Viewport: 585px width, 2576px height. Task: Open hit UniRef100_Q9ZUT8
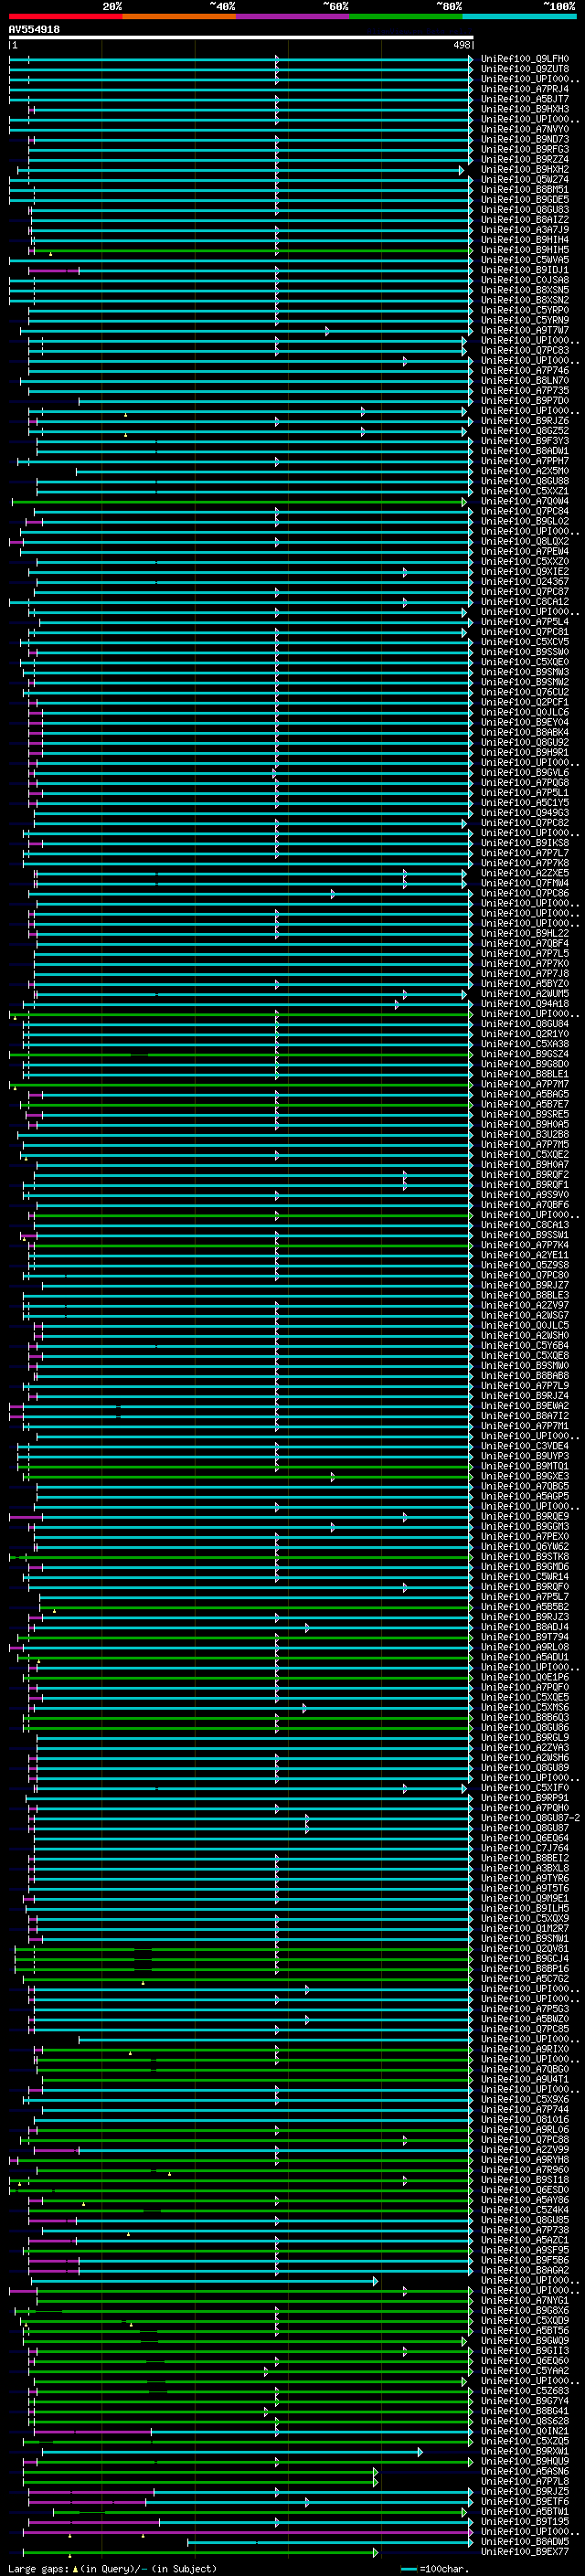(x=524, y=69)
